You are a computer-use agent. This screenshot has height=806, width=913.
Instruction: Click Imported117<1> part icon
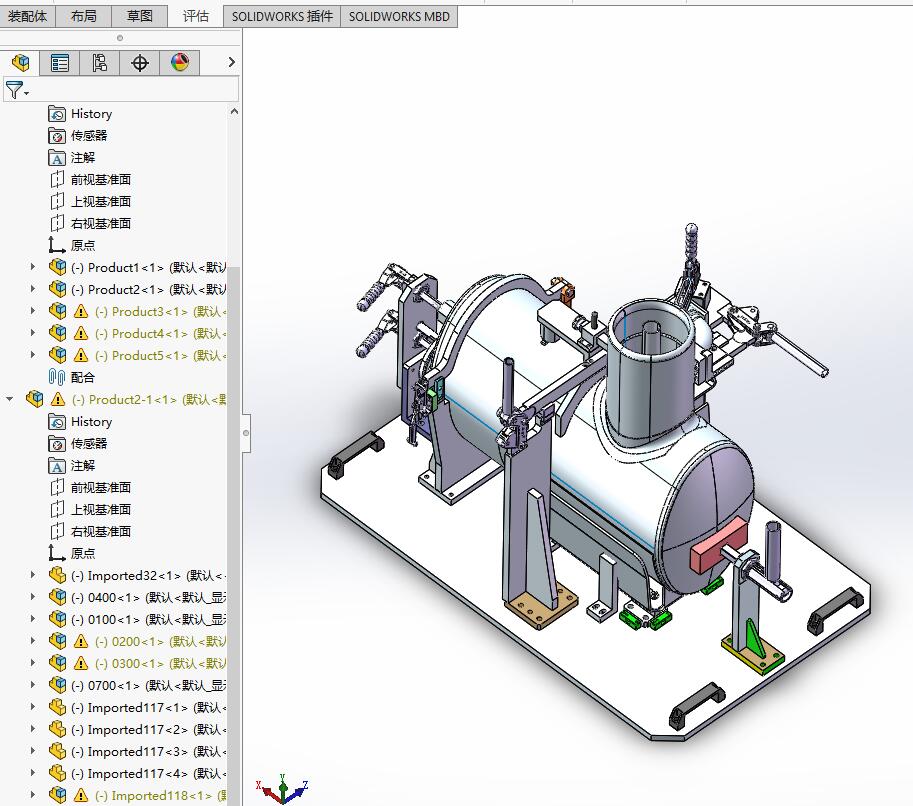[x=57, y=708]
